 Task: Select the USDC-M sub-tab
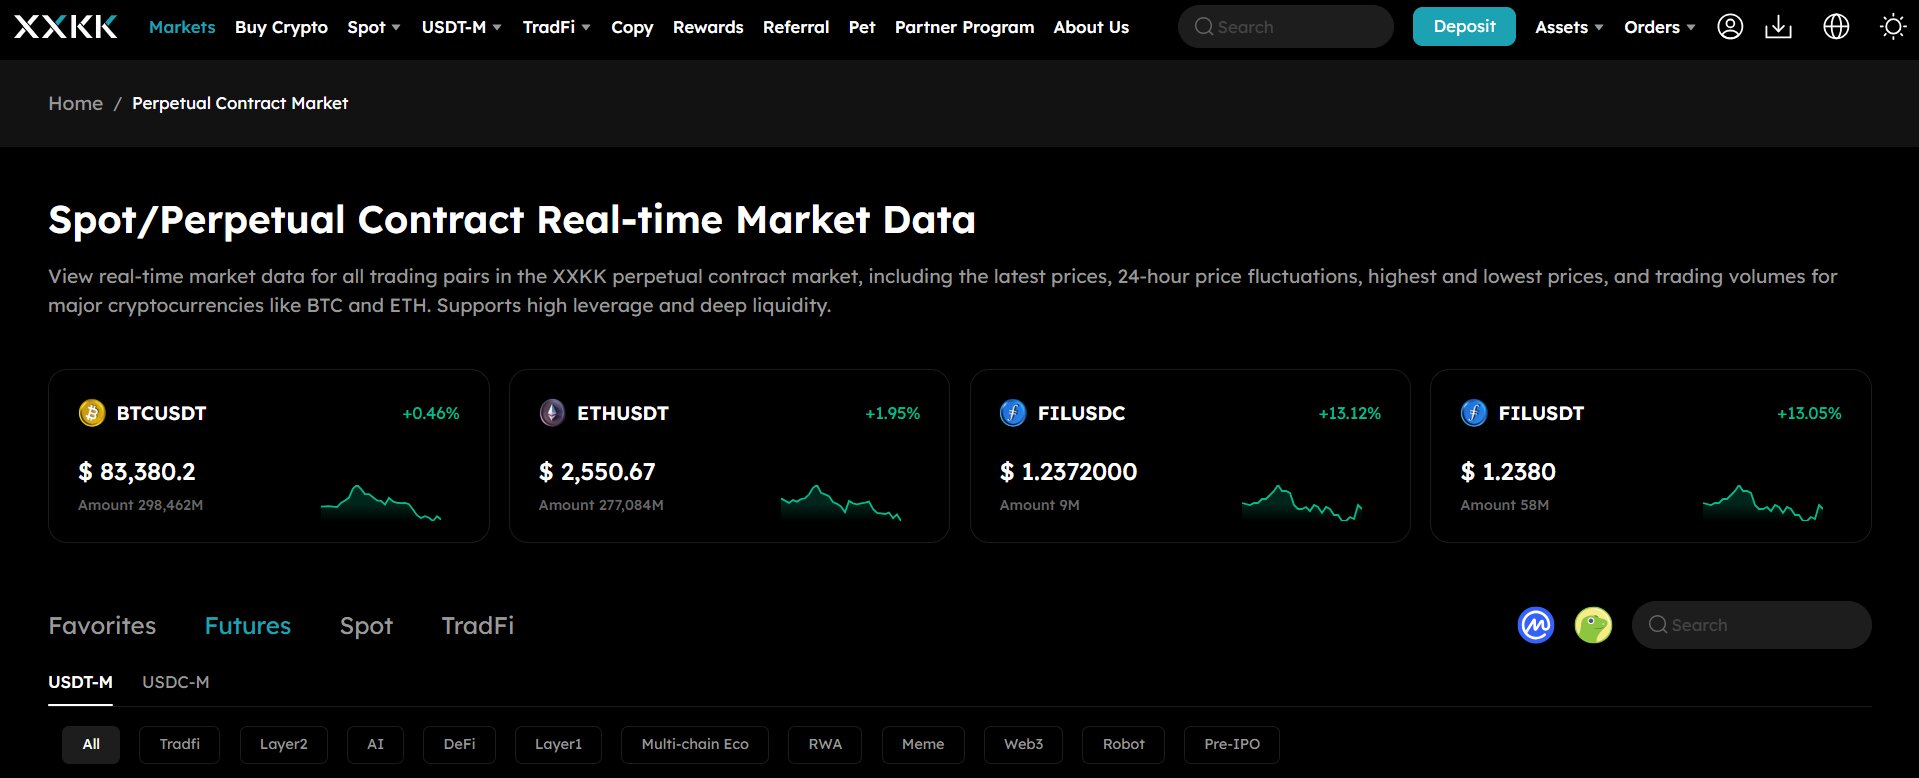176,682
